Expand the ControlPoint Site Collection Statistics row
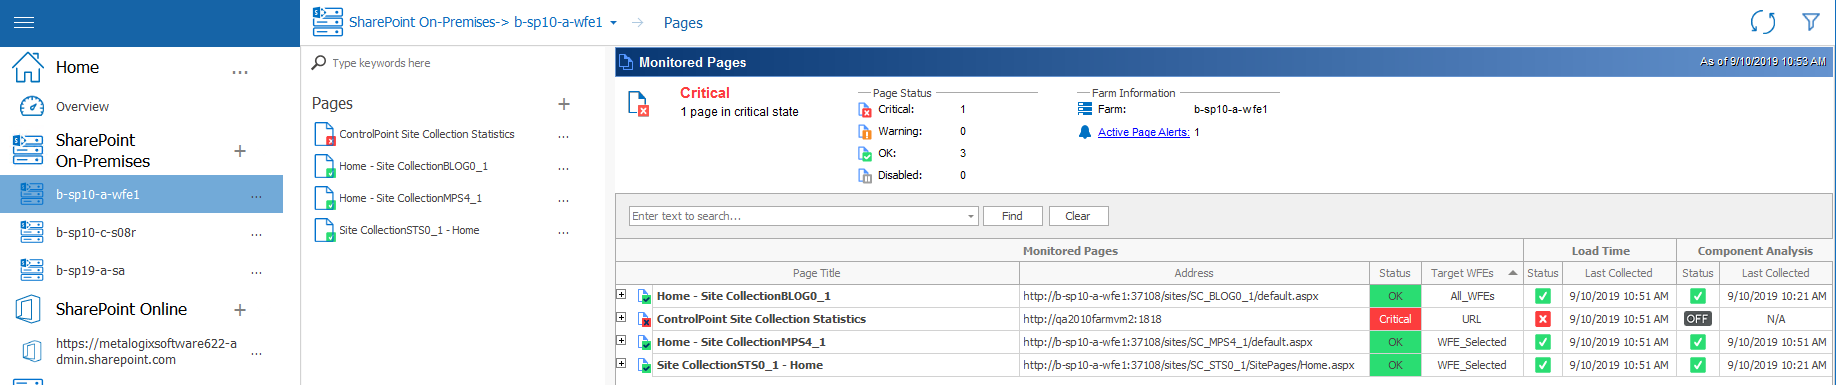This screenshot has width=1836, height=385. point(621,318)
